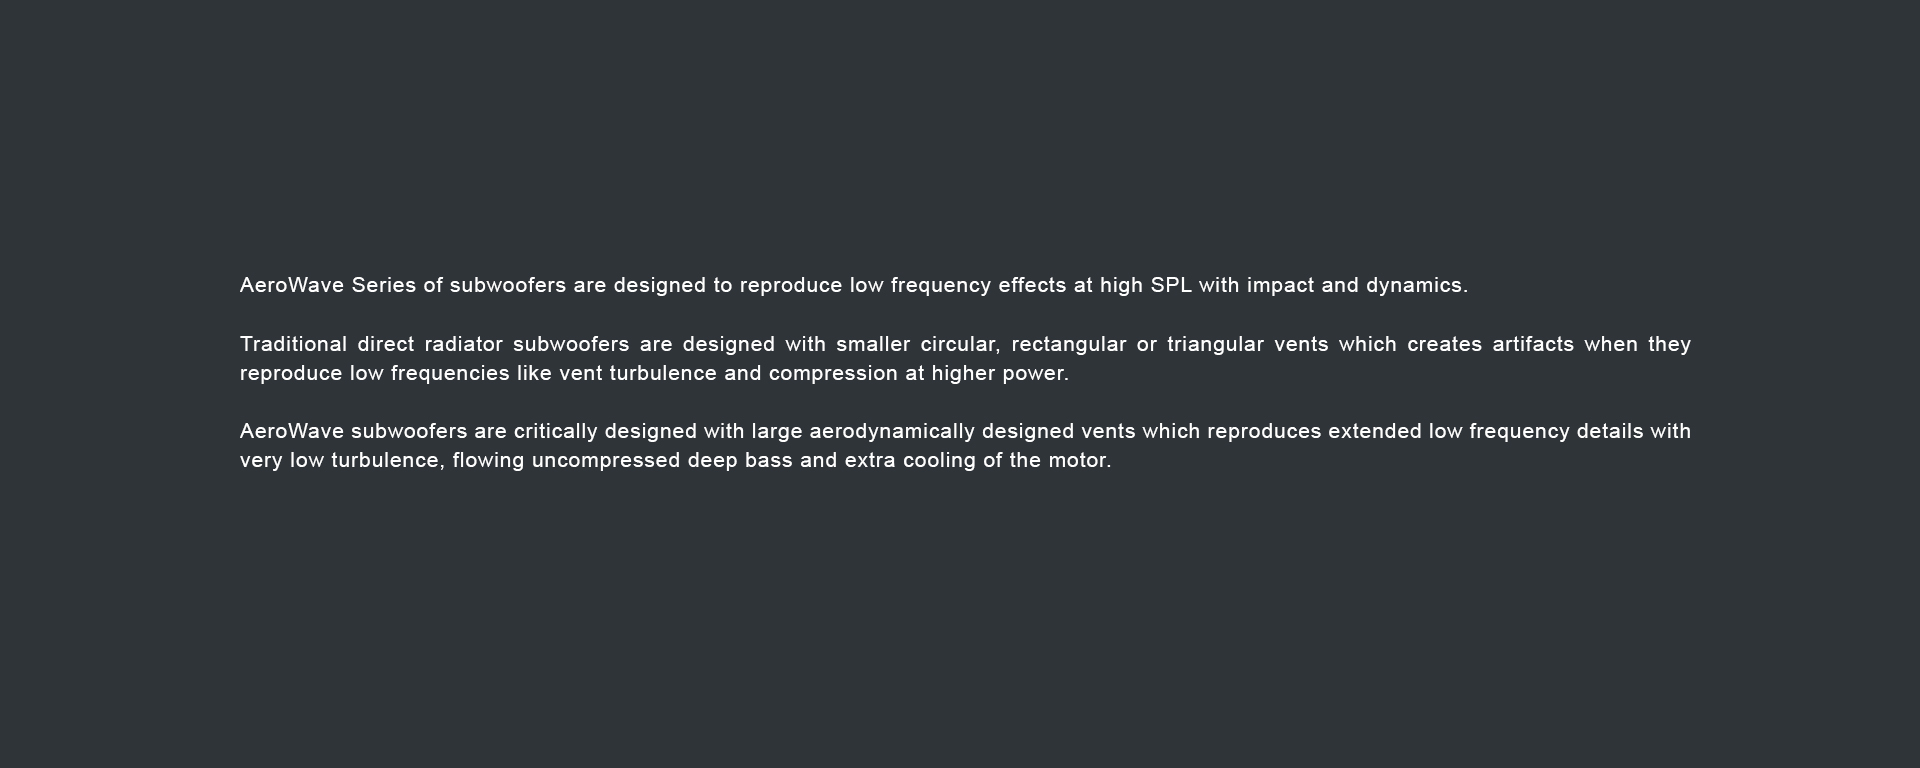Click the phrase 'impact and dynamics'

1357,286
